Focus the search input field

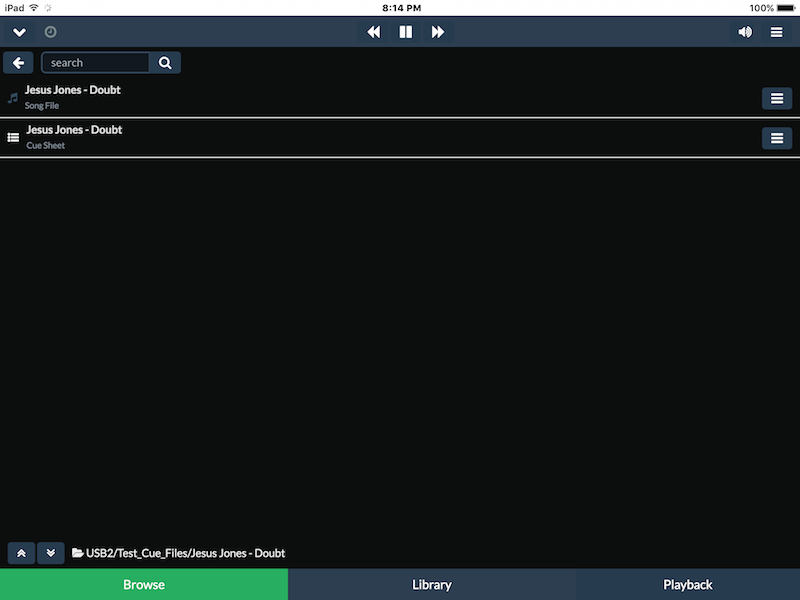(95, 63)
